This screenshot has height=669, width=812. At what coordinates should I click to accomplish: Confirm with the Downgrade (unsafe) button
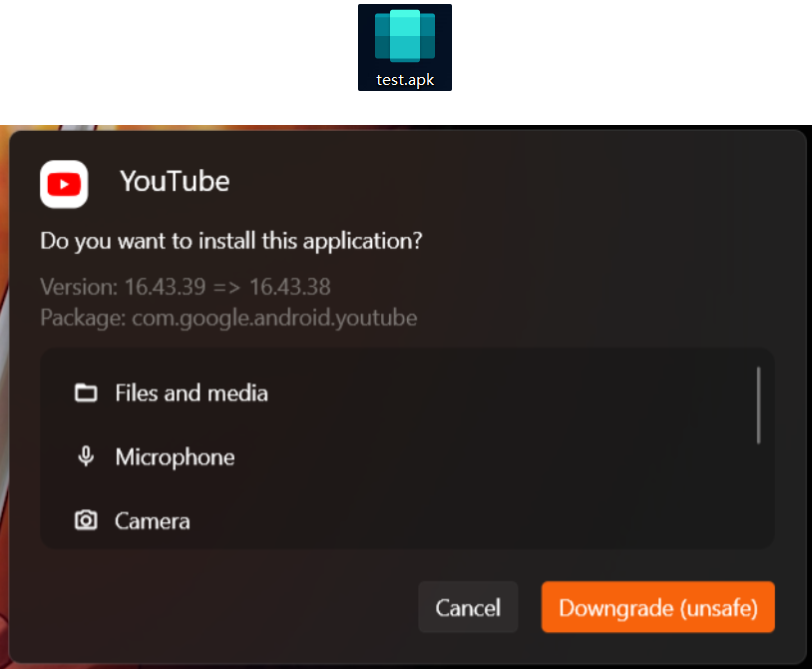(x=658, y=607)
